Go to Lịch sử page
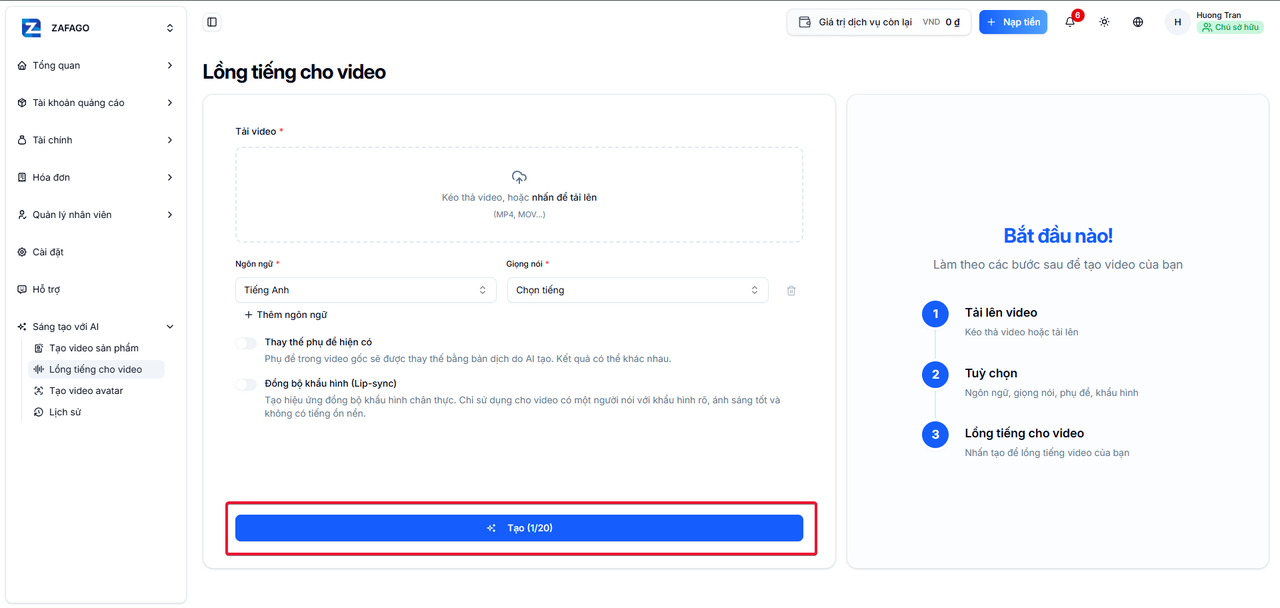1280x608 pixels. coord(65,412)
